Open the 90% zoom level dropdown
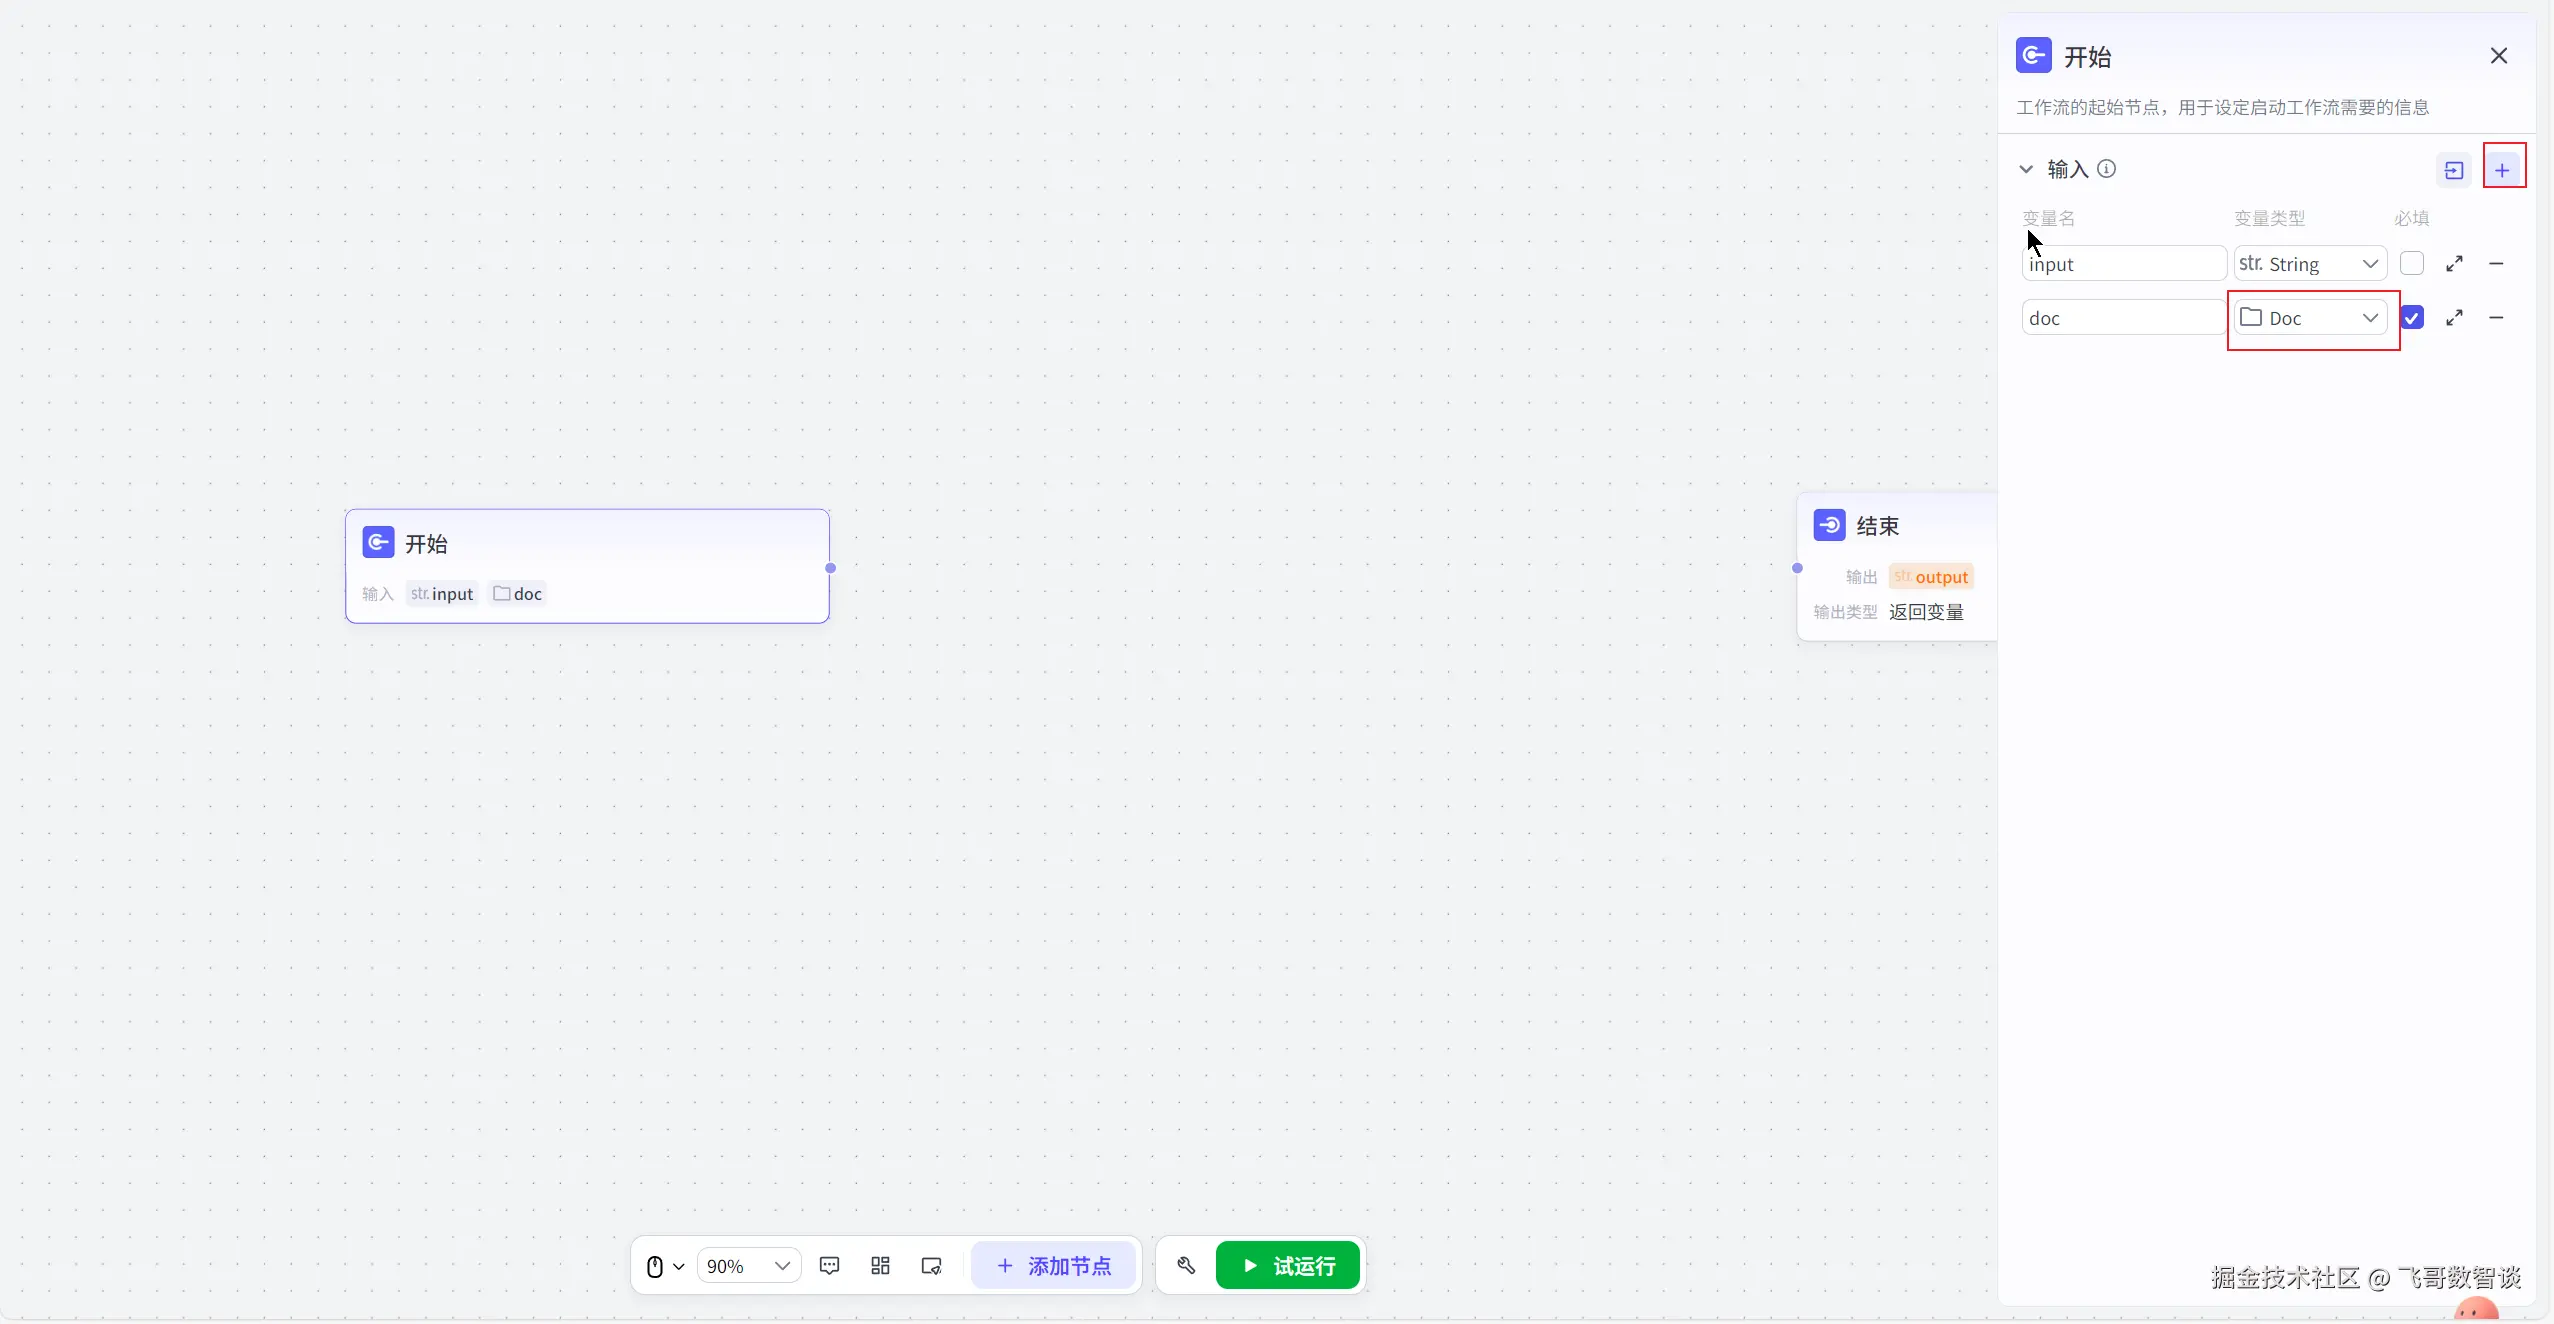Viewport: 2554px width, 1324px height. (748, 1266)
